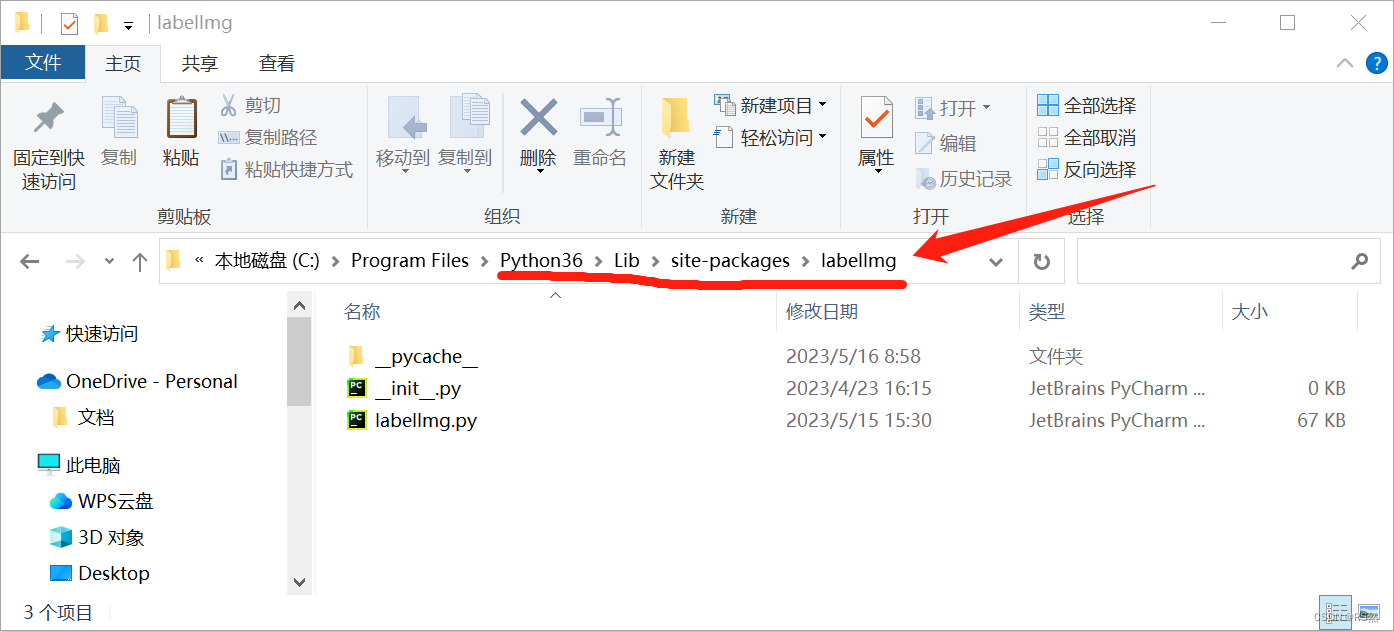Click 全部取消 to deselect all
1394x632 pixels.
pos(1087,137)
